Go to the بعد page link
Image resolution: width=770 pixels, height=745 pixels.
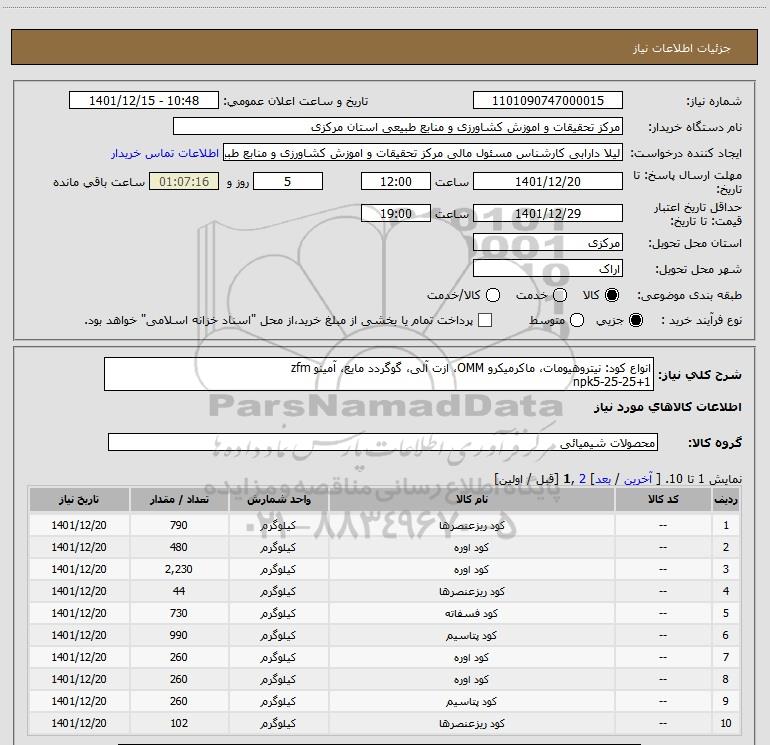pos(603,479)
